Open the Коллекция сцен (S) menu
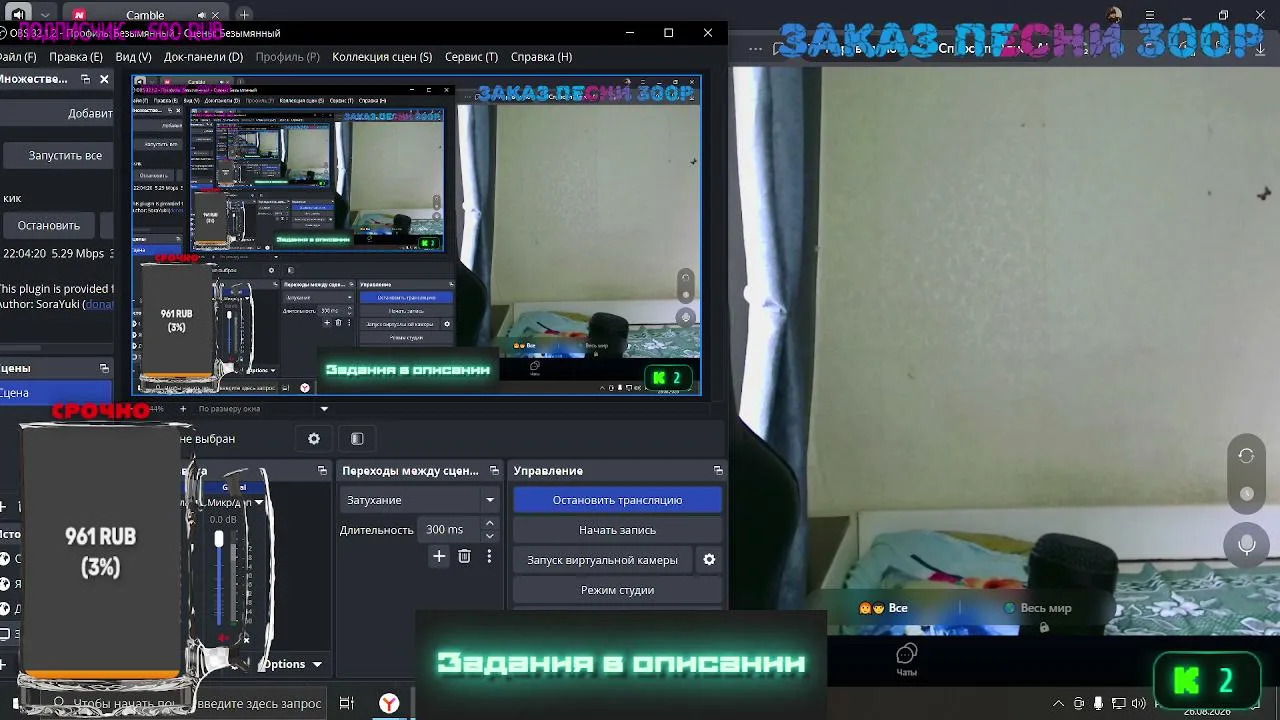The height and width of the screenshot is (720, 1280). [382, 57]
